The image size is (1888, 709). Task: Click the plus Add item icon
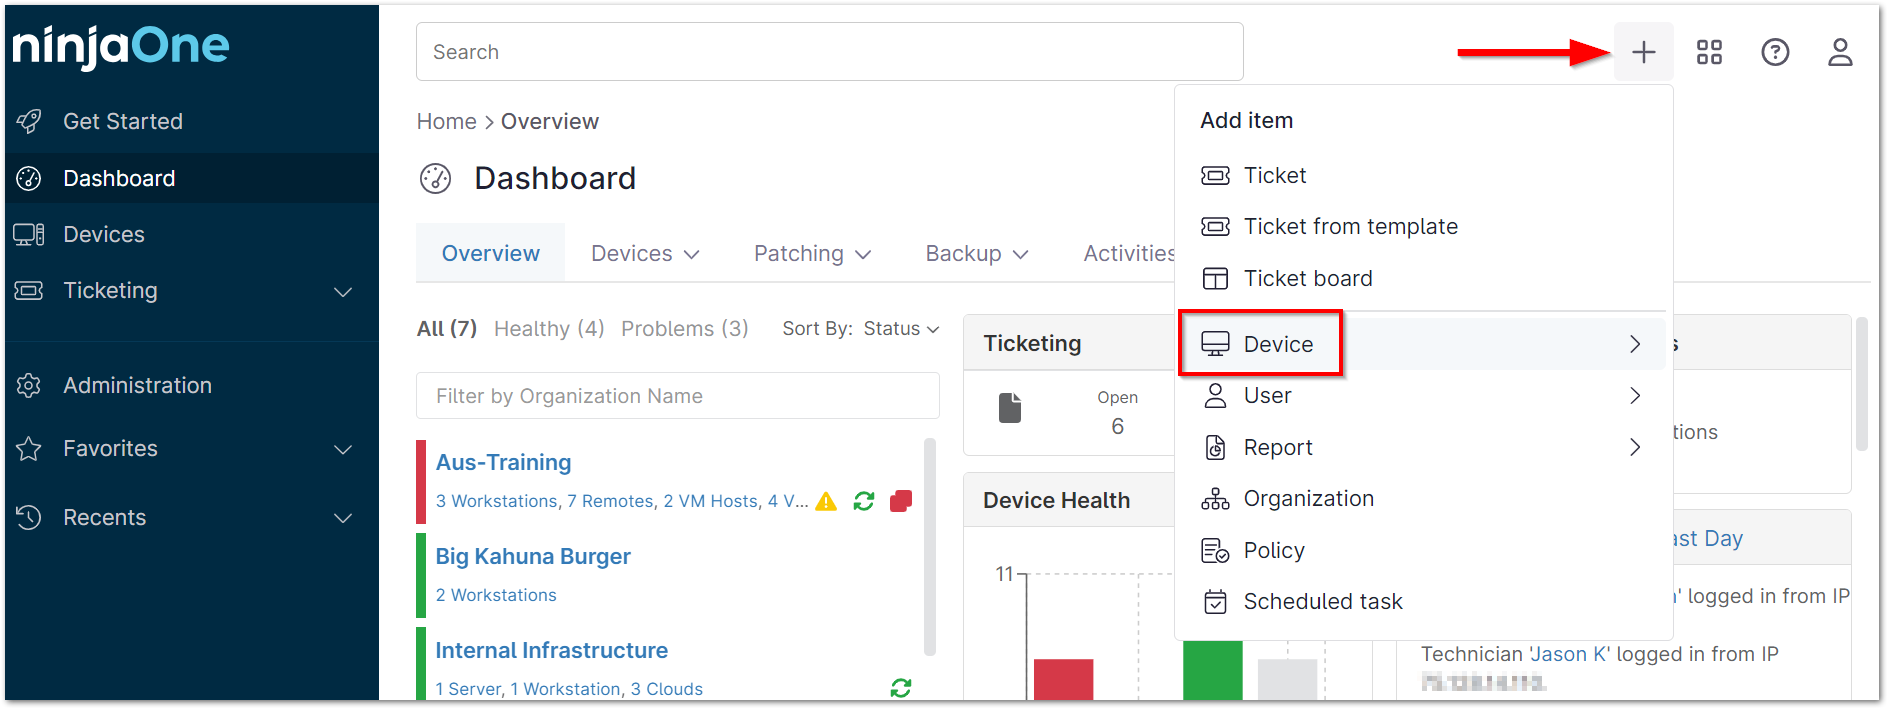[x=1643, y=52]
